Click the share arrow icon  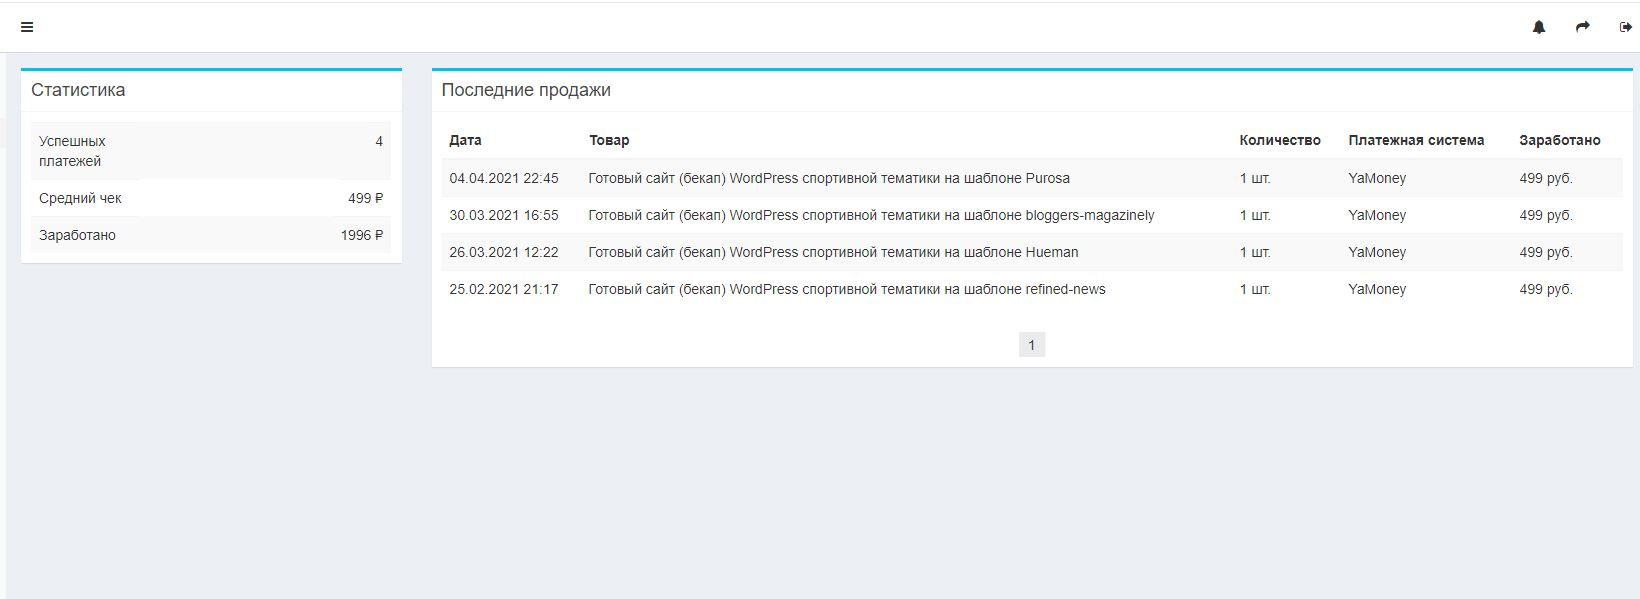[1582, 27]
